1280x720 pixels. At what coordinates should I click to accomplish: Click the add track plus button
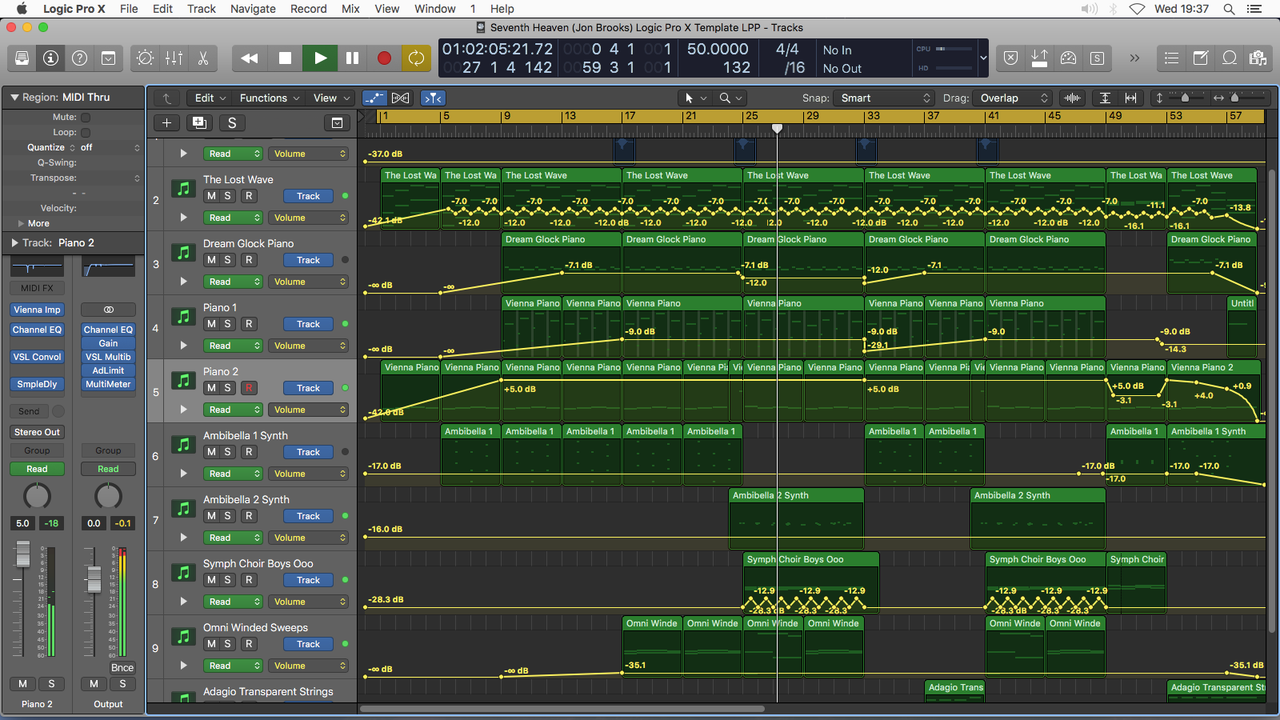tap(166, 123)
